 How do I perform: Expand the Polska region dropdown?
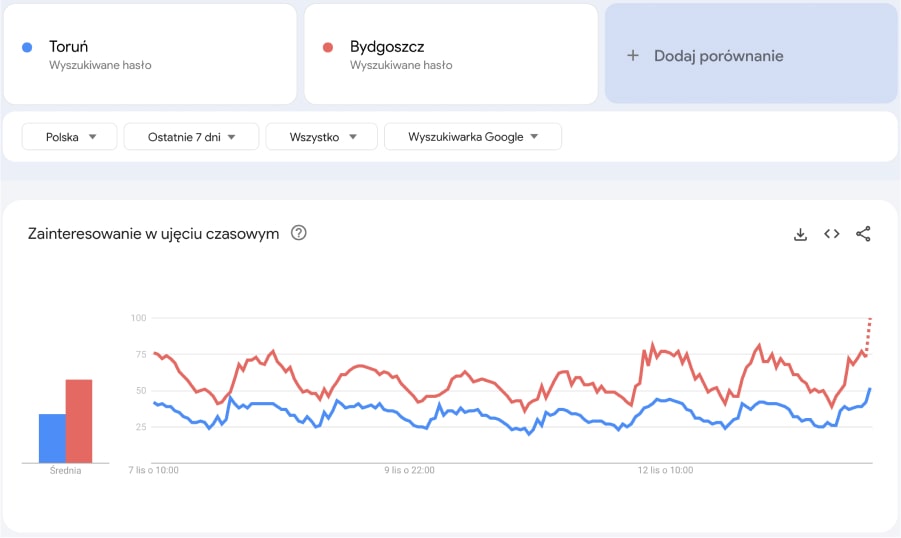point(70,137)
